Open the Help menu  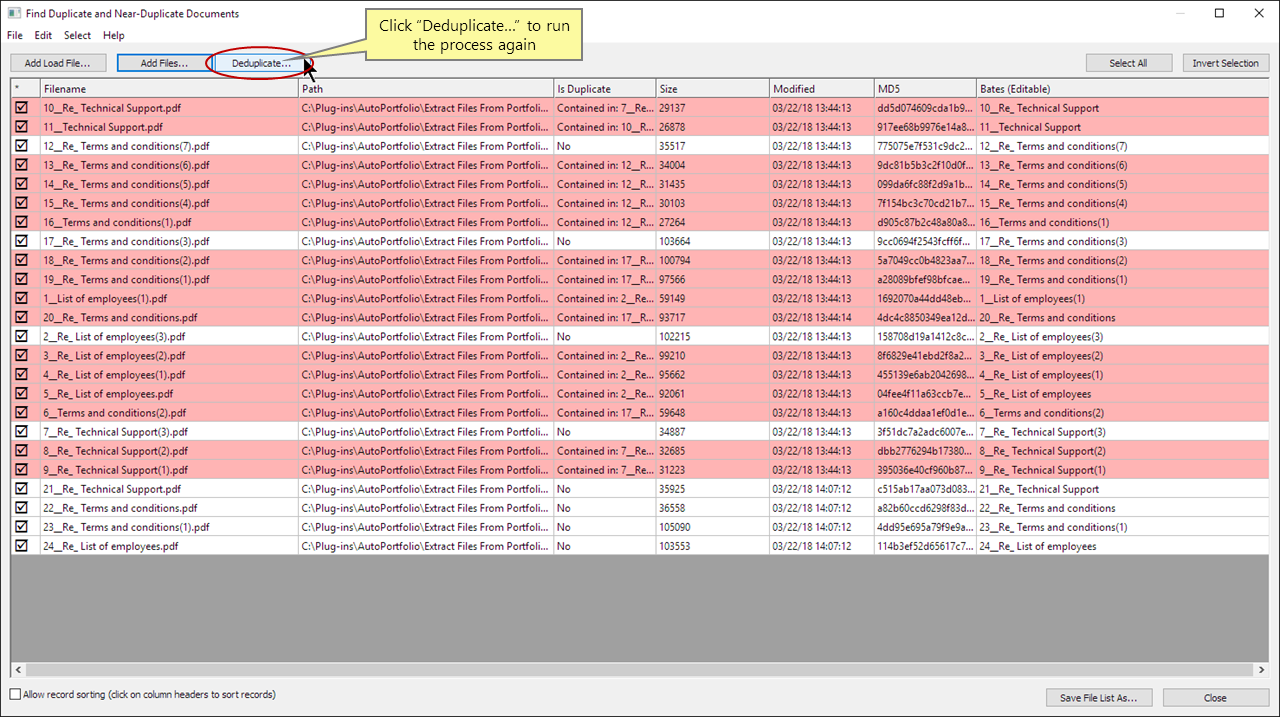pos(113,35)
